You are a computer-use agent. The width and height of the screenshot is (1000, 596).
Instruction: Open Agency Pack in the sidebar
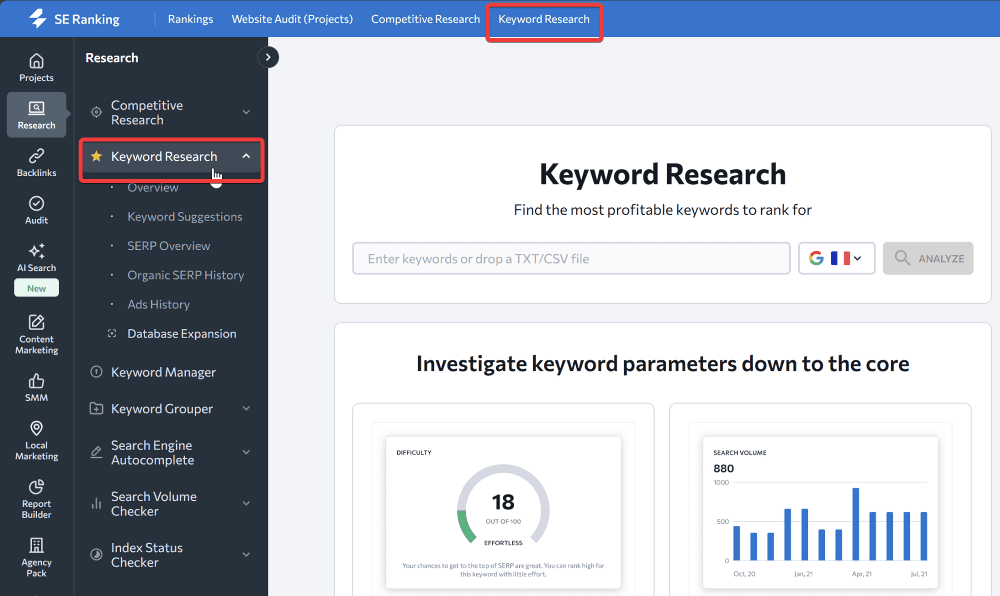tap(36, 557)
